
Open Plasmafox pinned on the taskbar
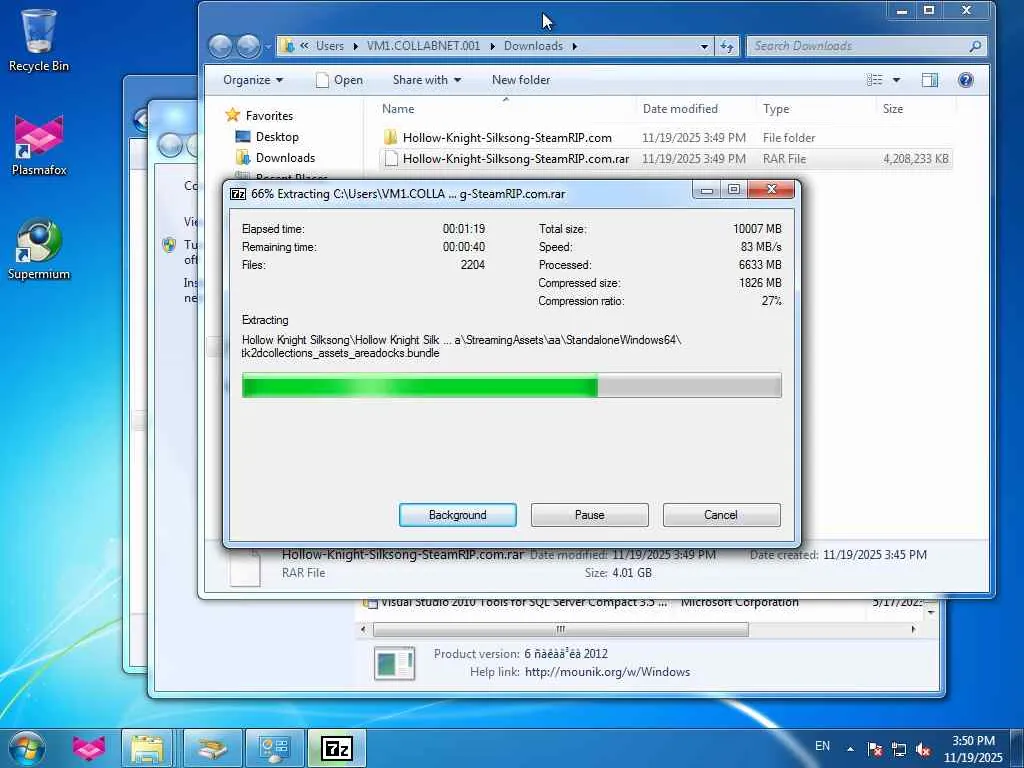pos(89,748)
